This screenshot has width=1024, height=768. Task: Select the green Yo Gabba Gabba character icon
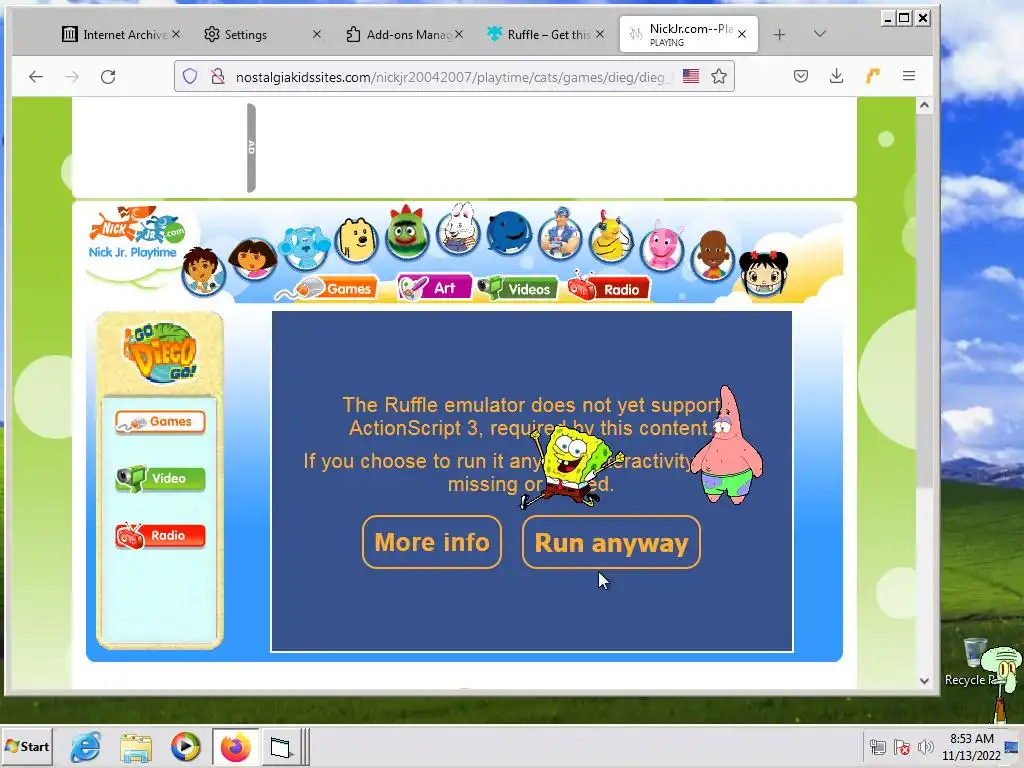click(x=407, y=233)
